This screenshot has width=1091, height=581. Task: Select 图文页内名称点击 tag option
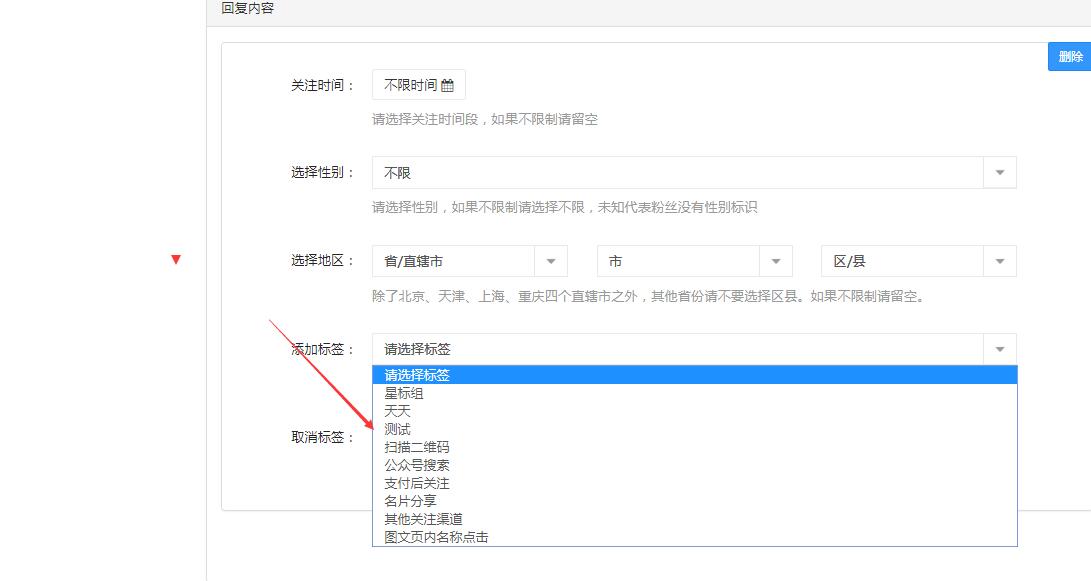pos(436,537)
